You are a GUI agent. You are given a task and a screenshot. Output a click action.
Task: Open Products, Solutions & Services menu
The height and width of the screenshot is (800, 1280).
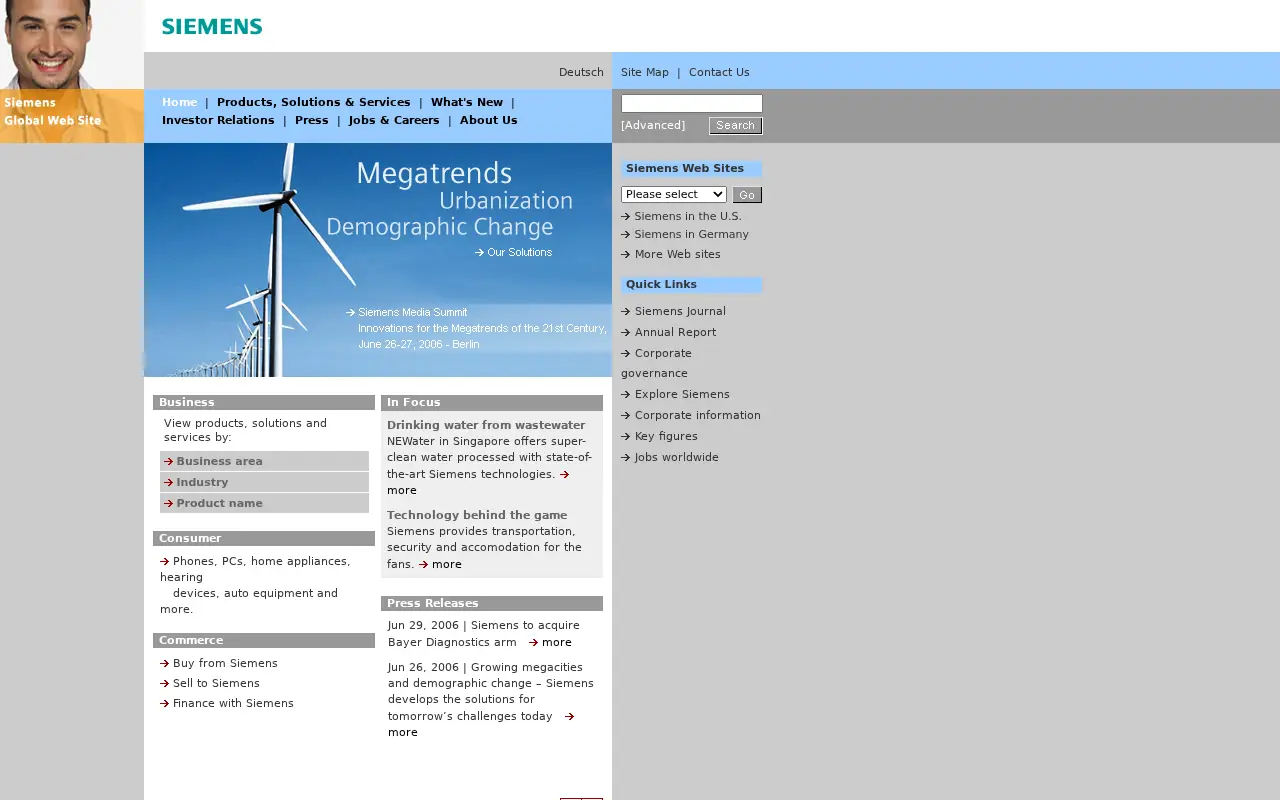pos(314,102)
